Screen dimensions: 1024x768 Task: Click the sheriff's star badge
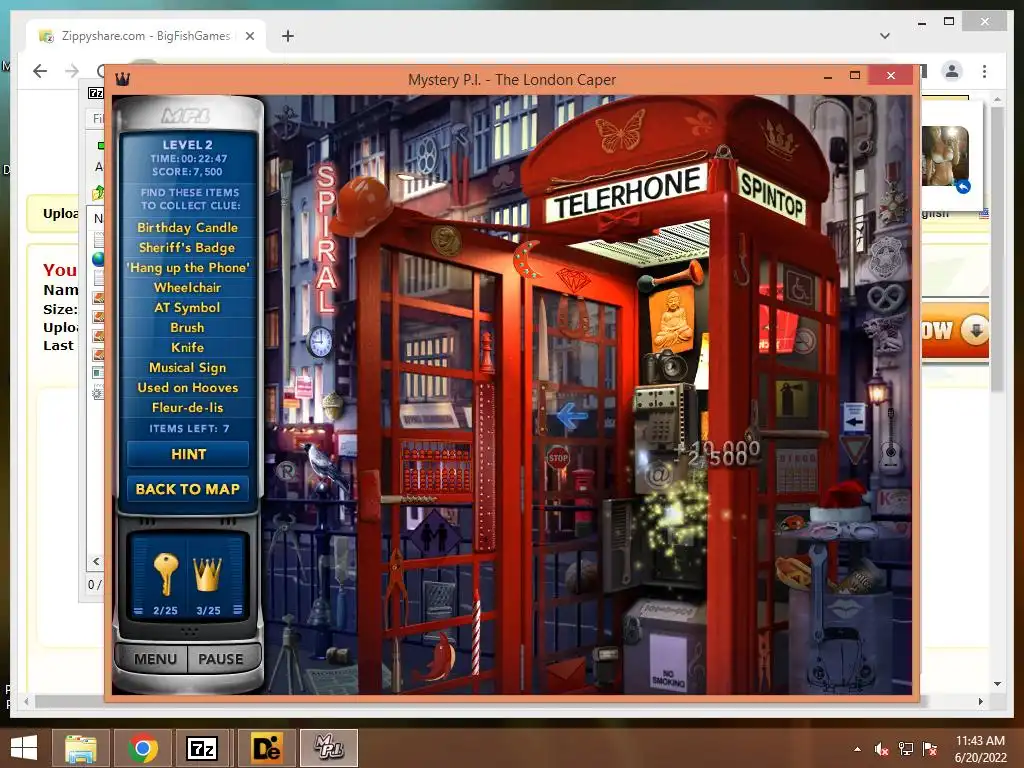(x=887, y=257)
